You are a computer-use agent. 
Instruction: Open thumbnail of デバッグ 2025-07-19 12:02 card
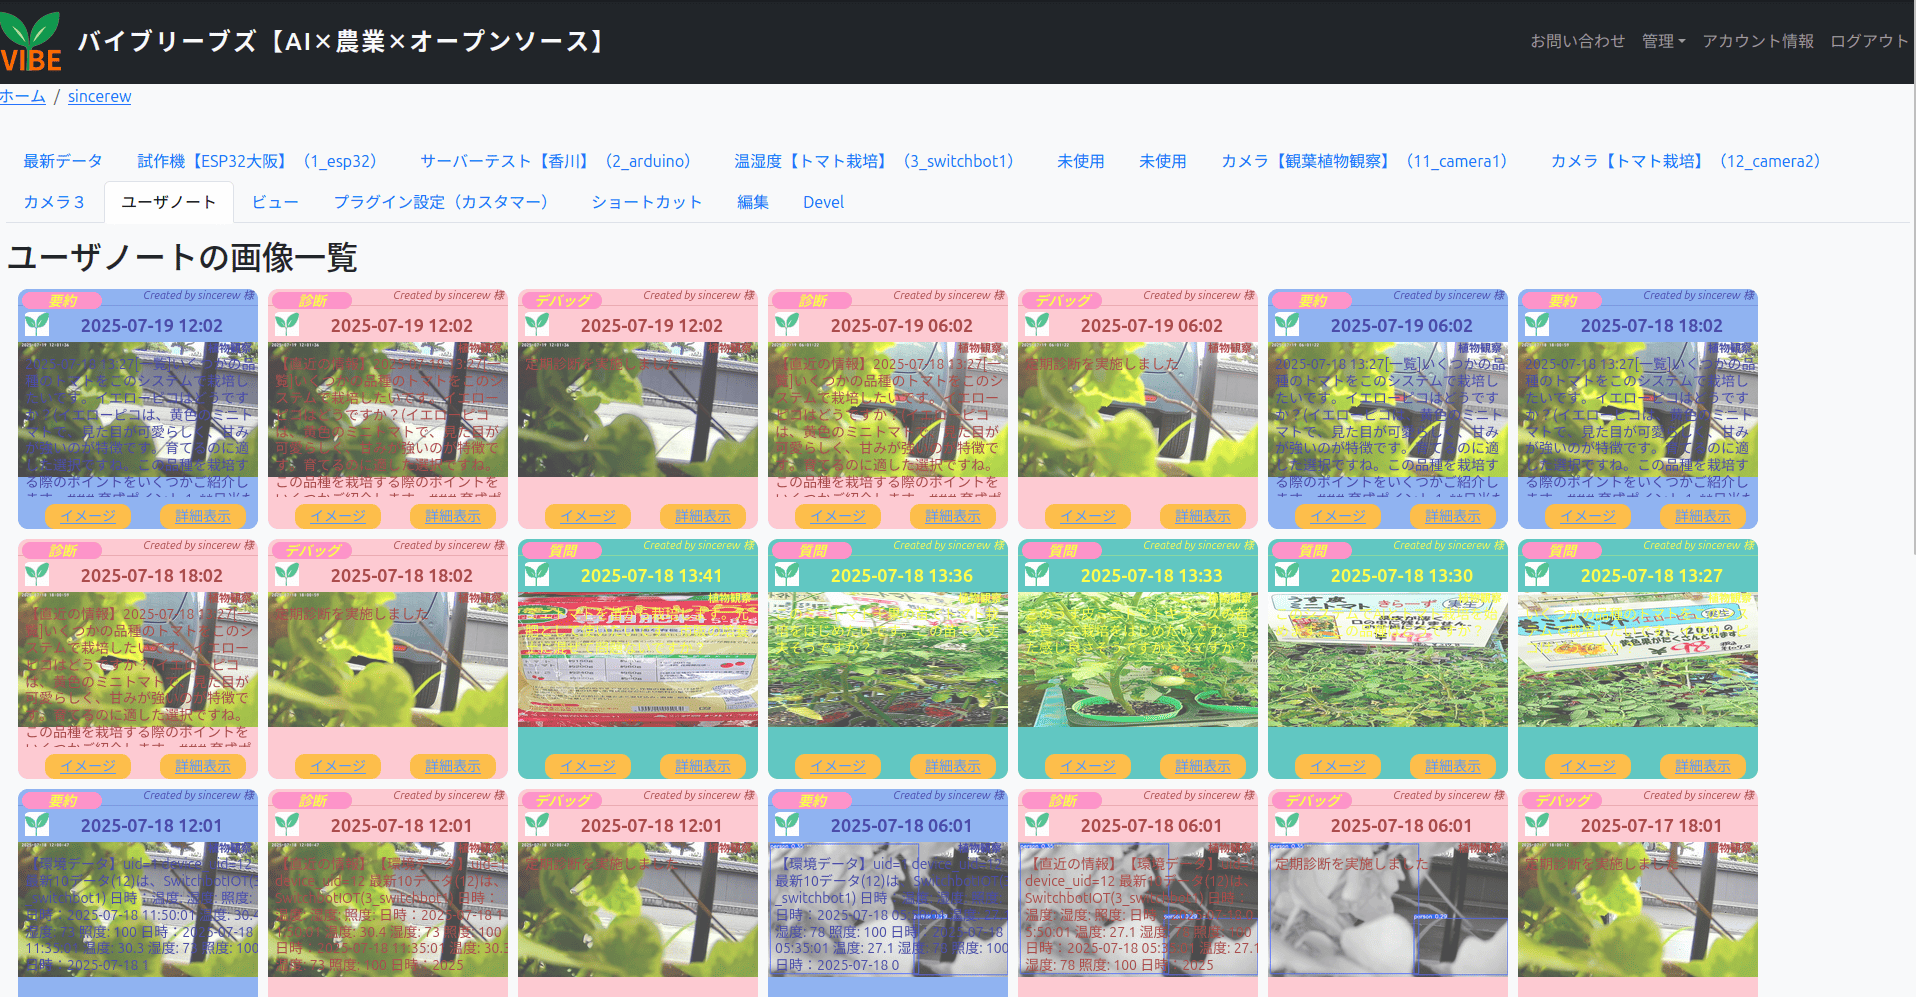638,409
